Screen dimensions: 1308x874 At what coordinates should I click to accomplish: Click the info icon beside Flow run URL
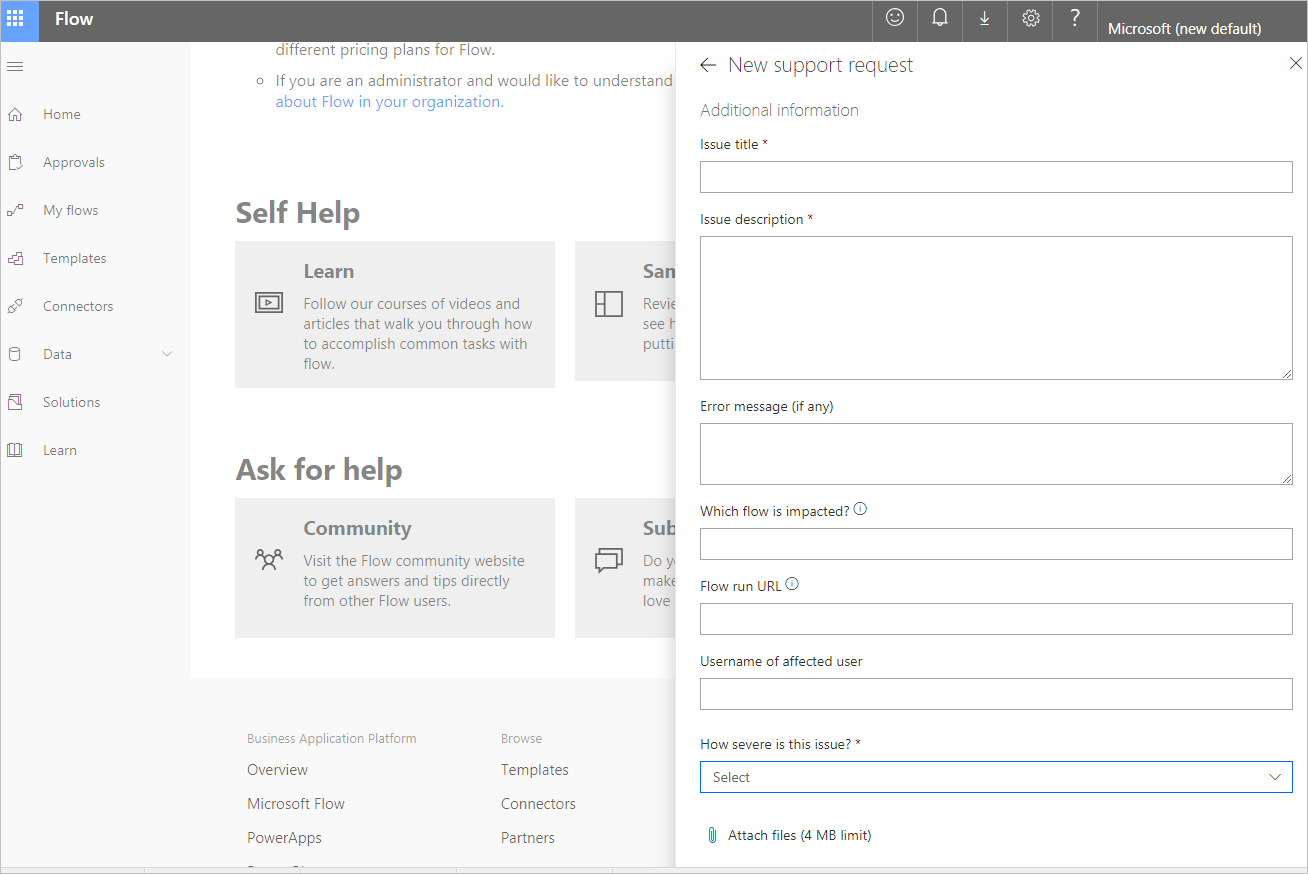point(792,584)
